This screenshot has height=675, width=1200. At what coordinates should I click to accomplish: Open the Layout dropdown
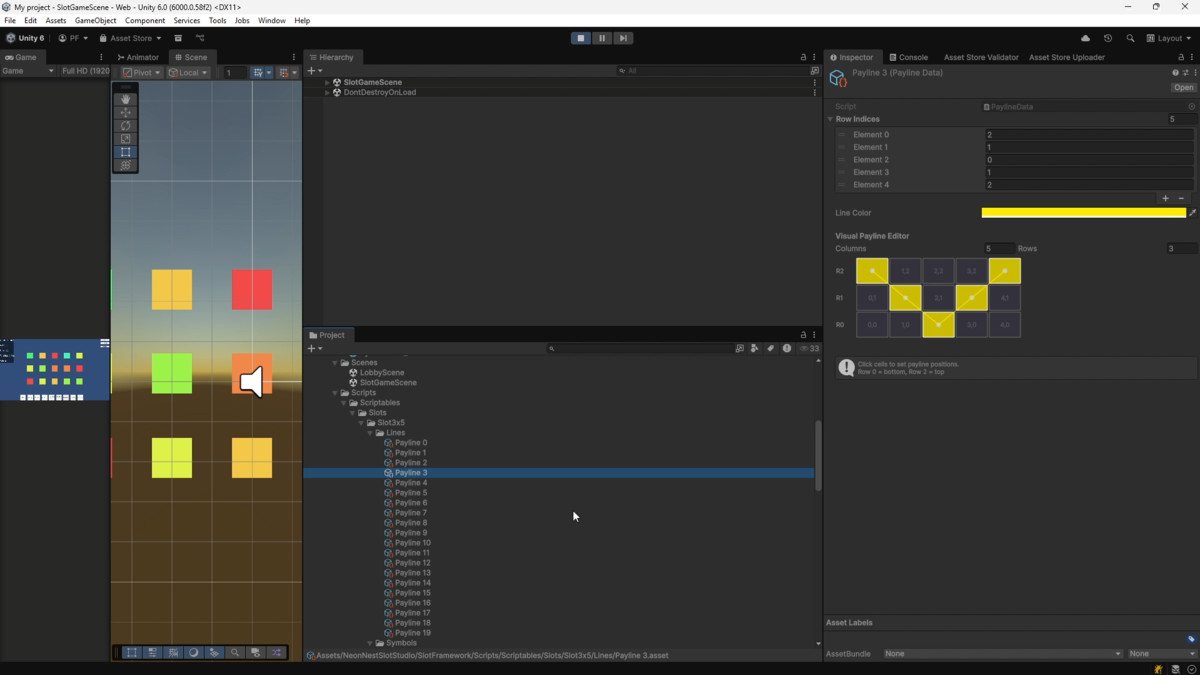1168,38
